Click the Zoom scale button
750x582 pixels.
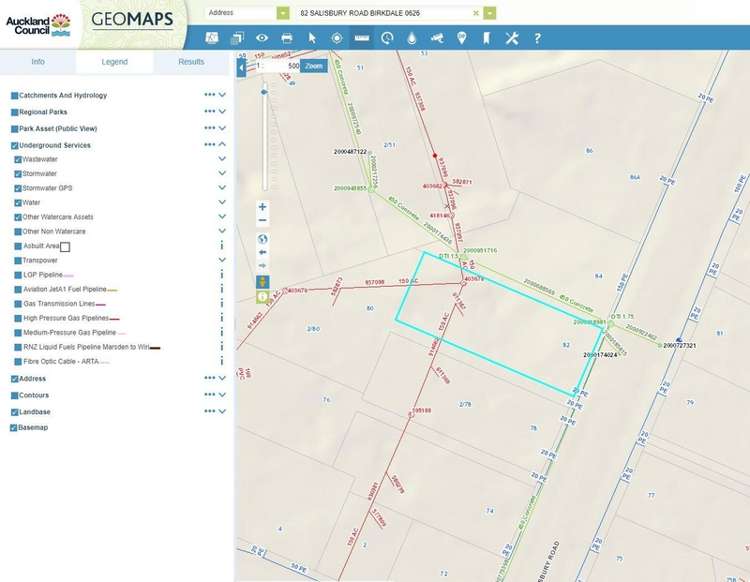coord(314,65)
